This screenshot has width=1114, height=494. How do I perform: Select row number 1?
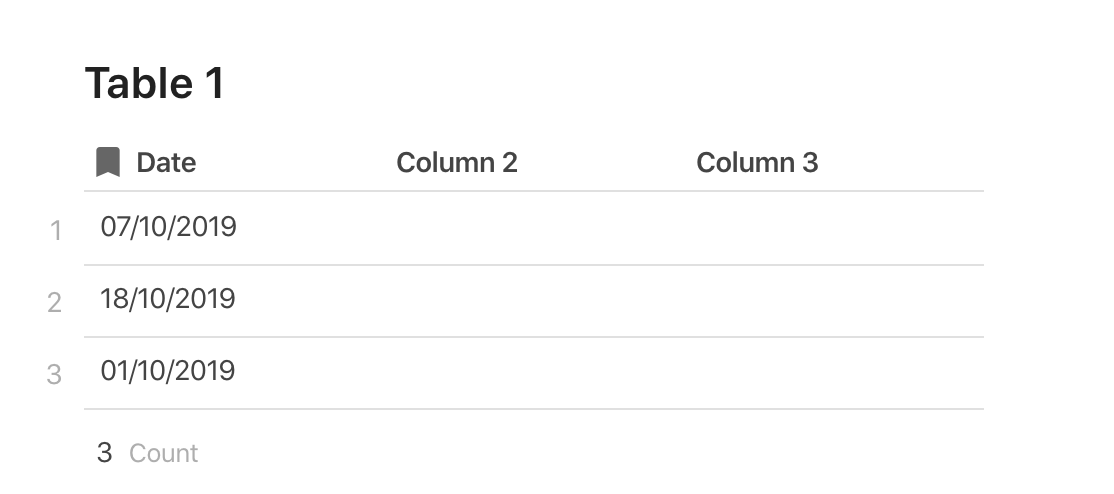point(55,231)
